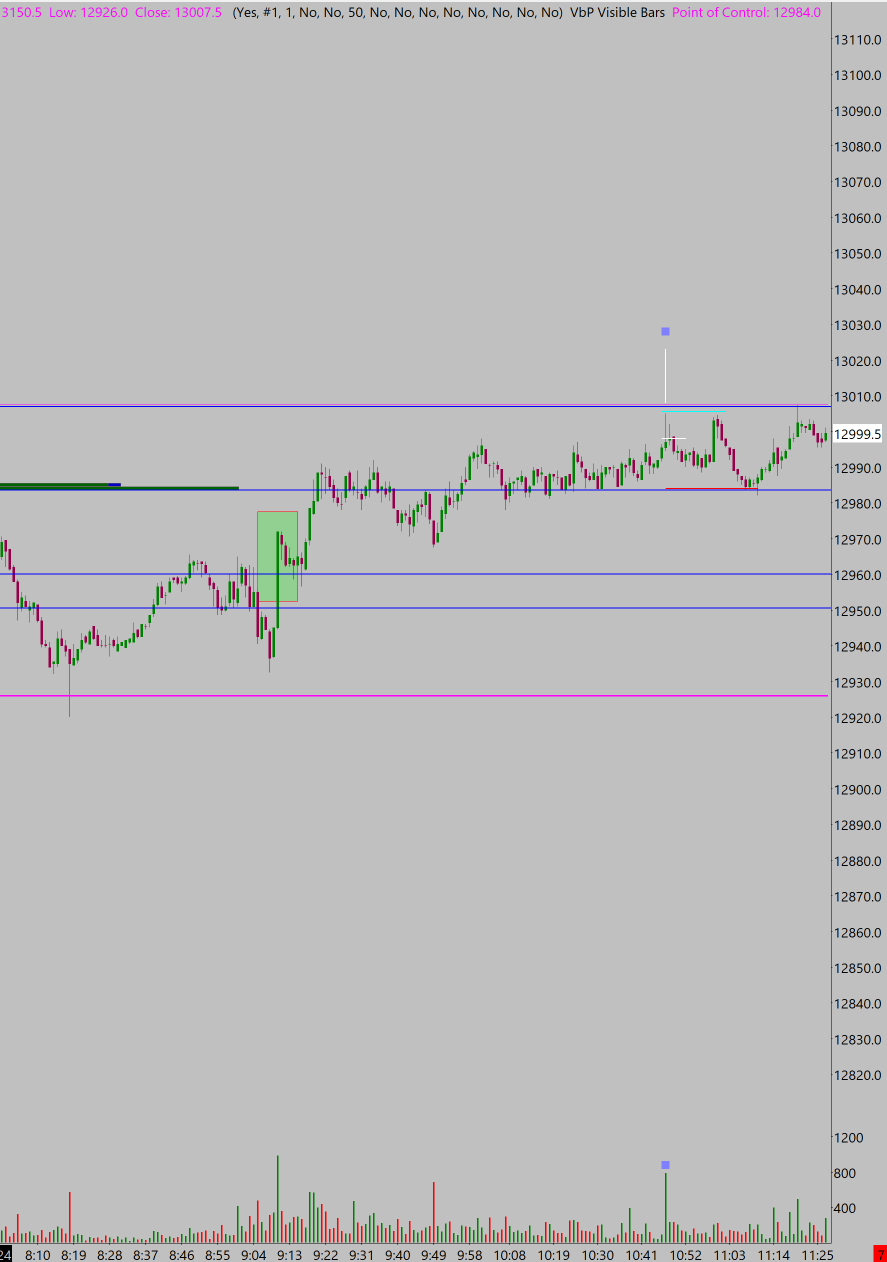Click the current price label 12999.5
This screenshot has height=1262, width=887.
point(858,434)
